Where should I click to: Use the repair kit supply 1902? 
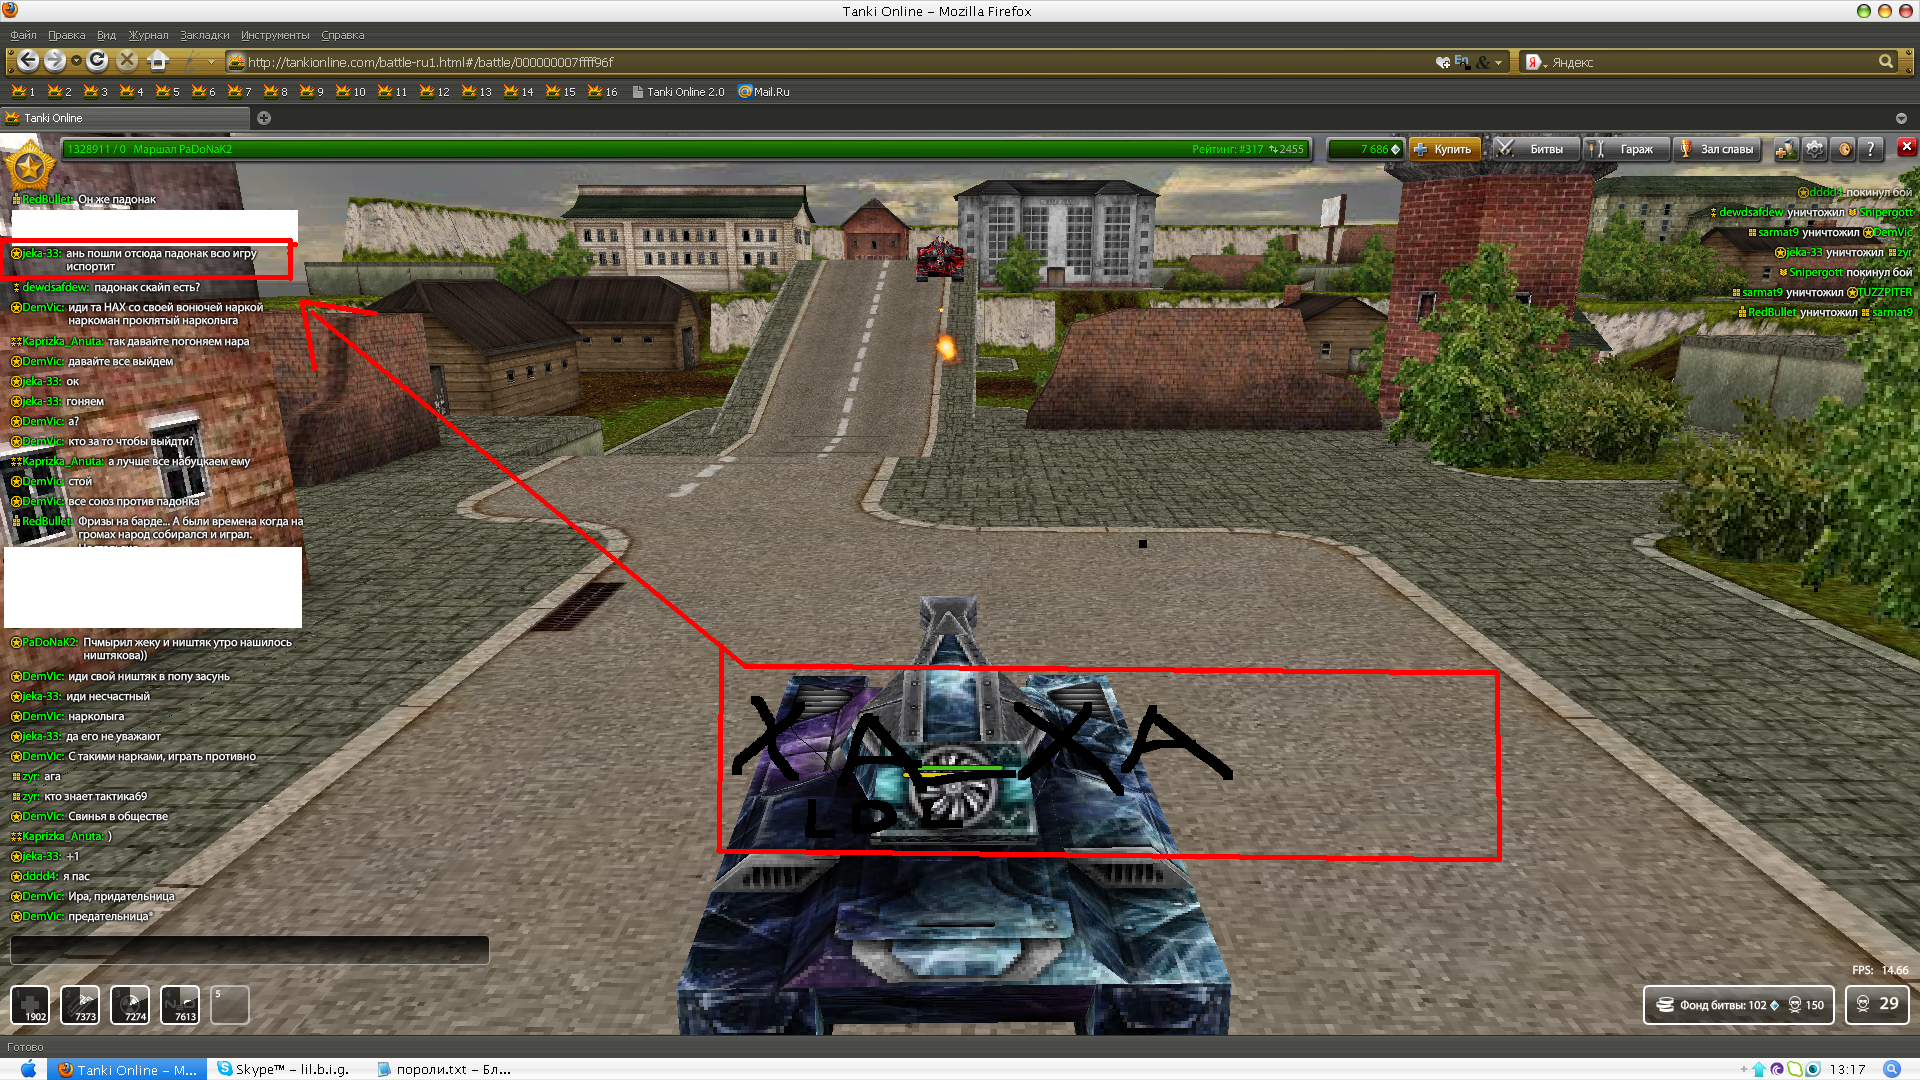click(30, 1004)
